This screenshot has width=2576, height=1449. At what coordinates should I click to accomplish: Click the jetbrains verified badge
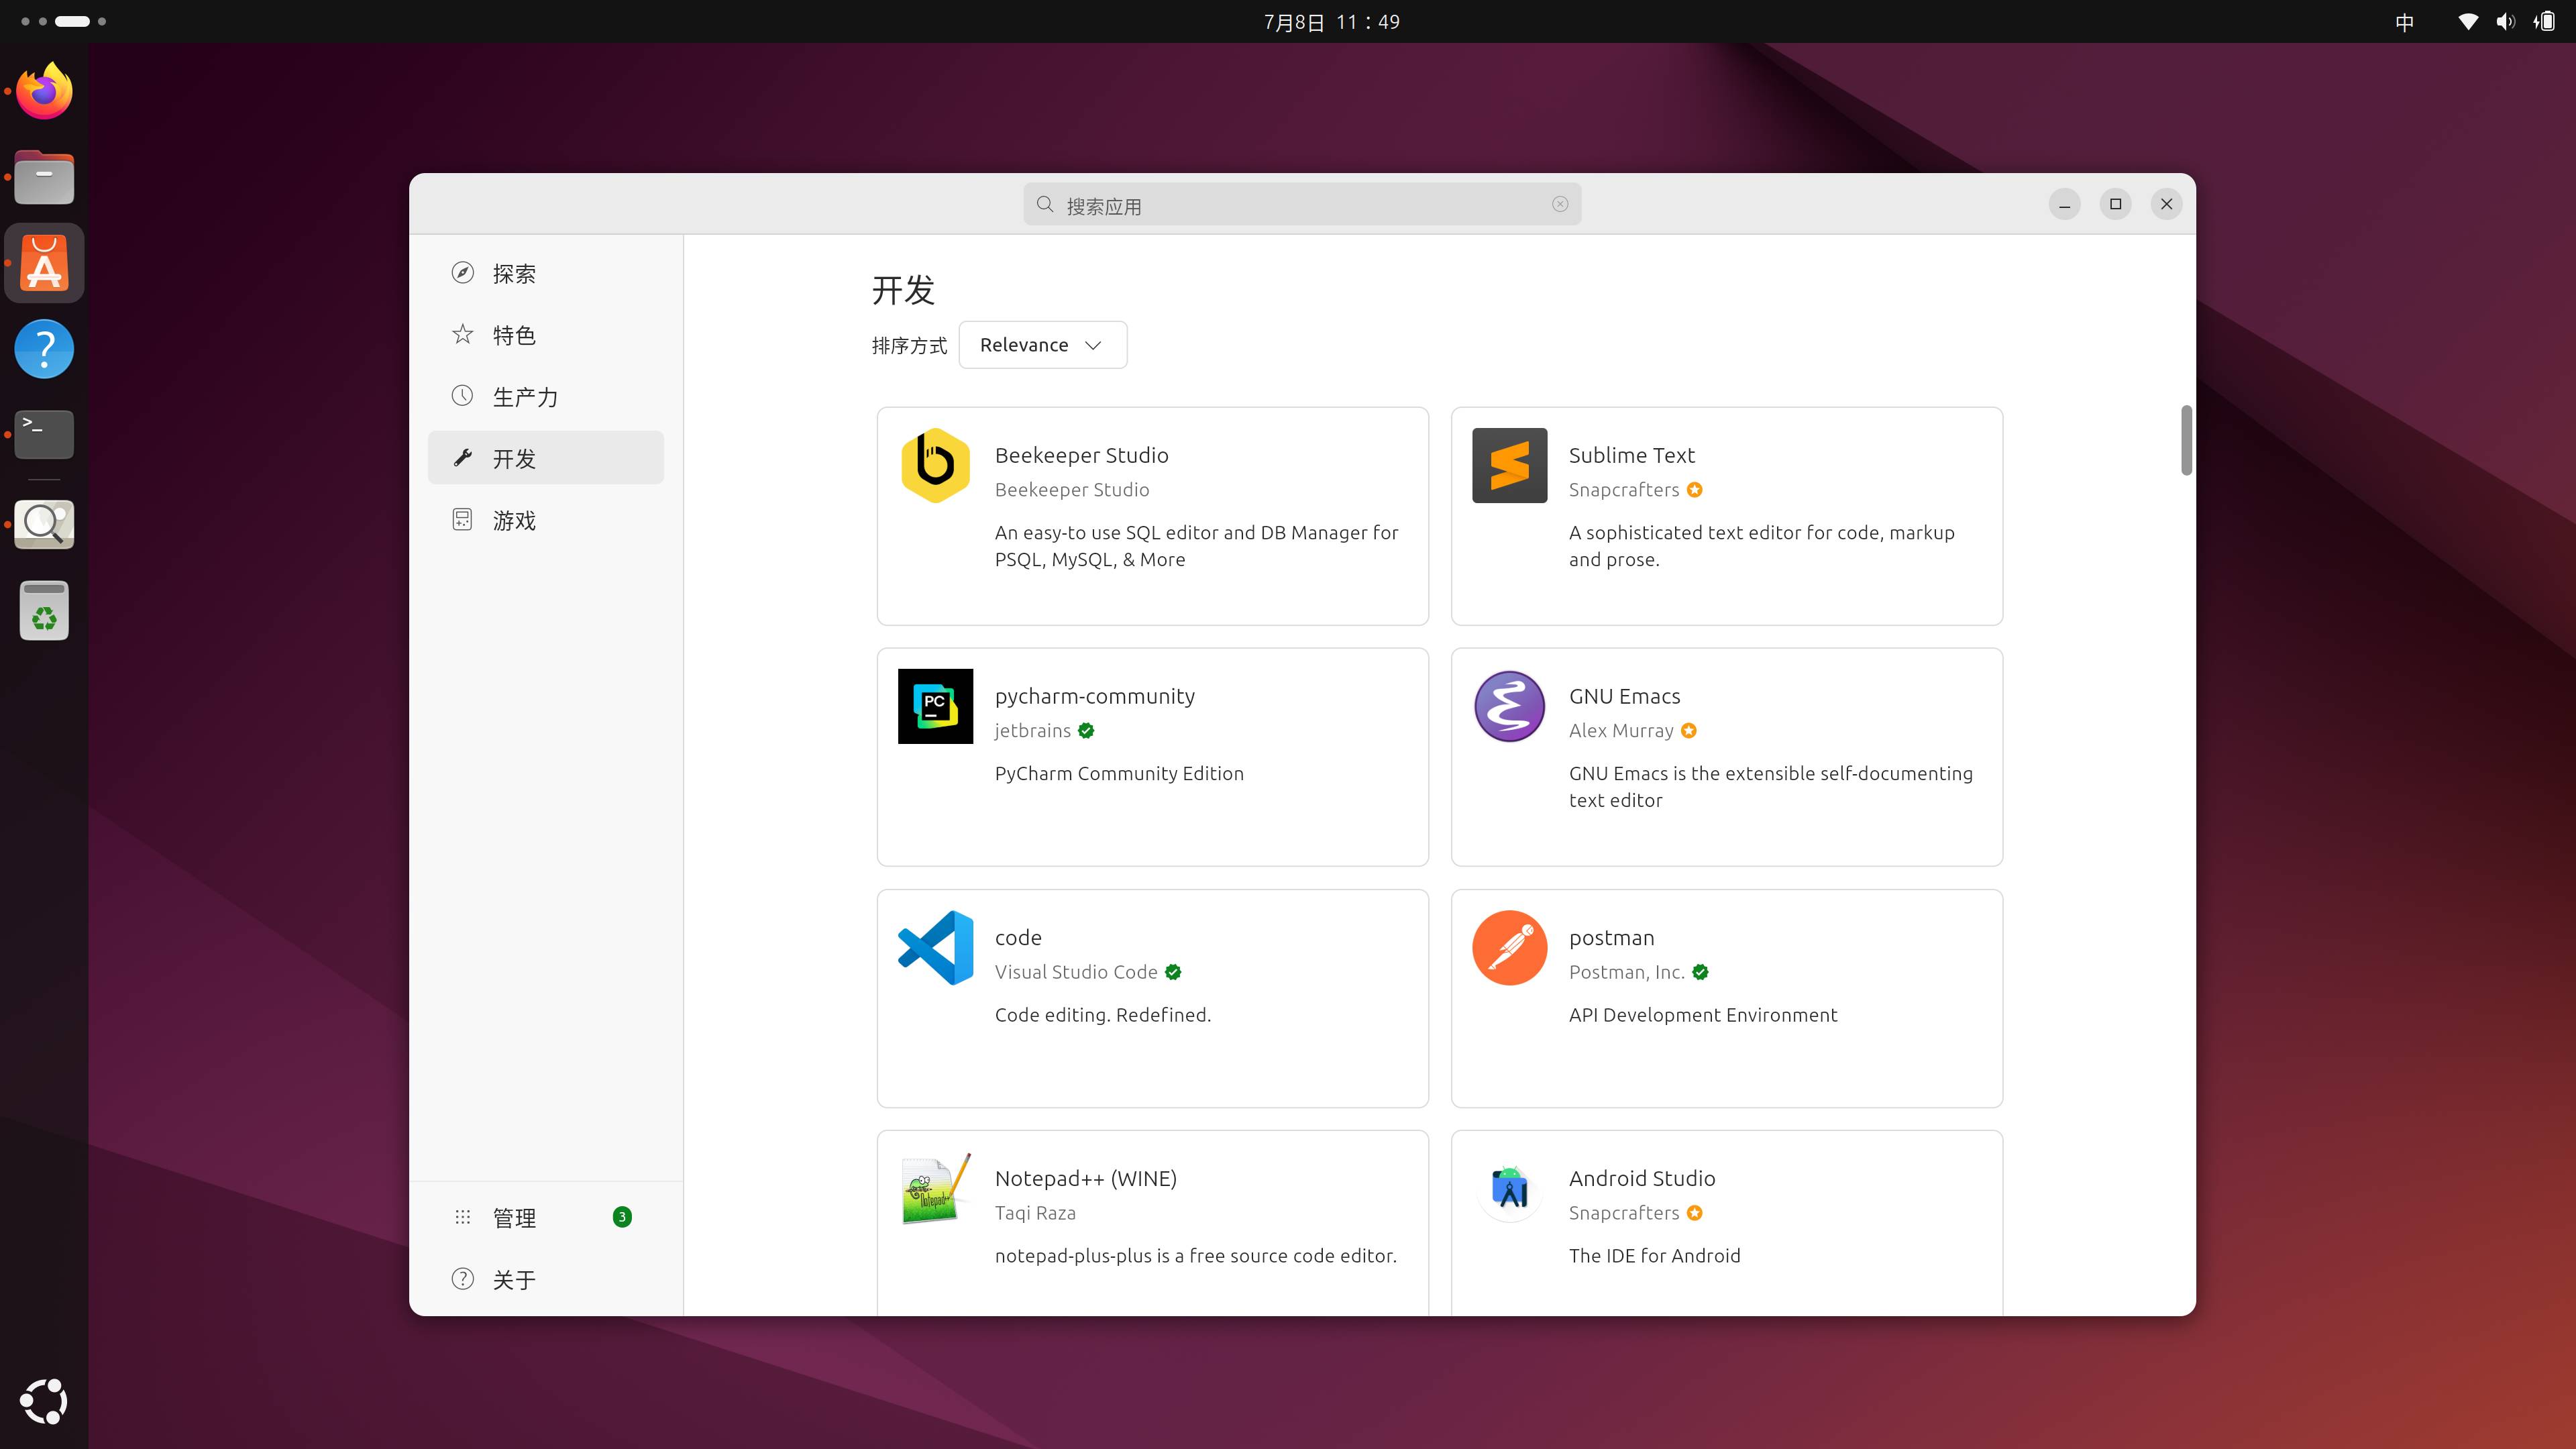tap(1086, 731)
